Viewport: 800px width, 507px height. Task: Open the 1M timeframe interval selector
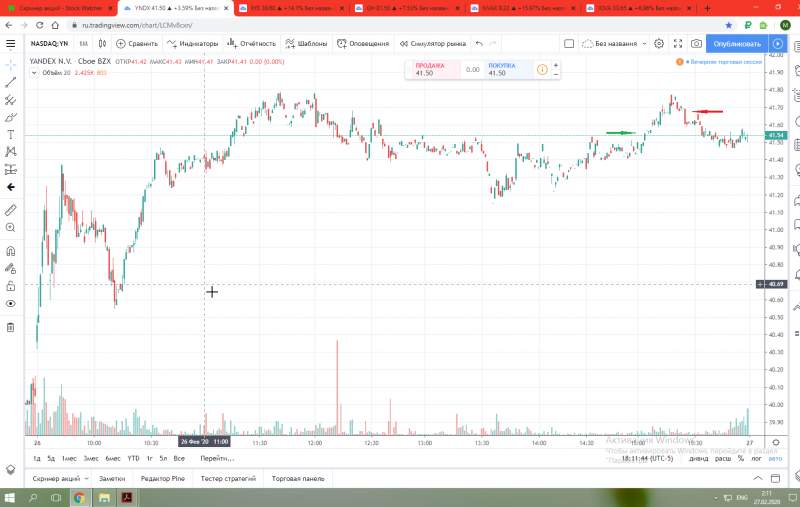tap(84, 44)
